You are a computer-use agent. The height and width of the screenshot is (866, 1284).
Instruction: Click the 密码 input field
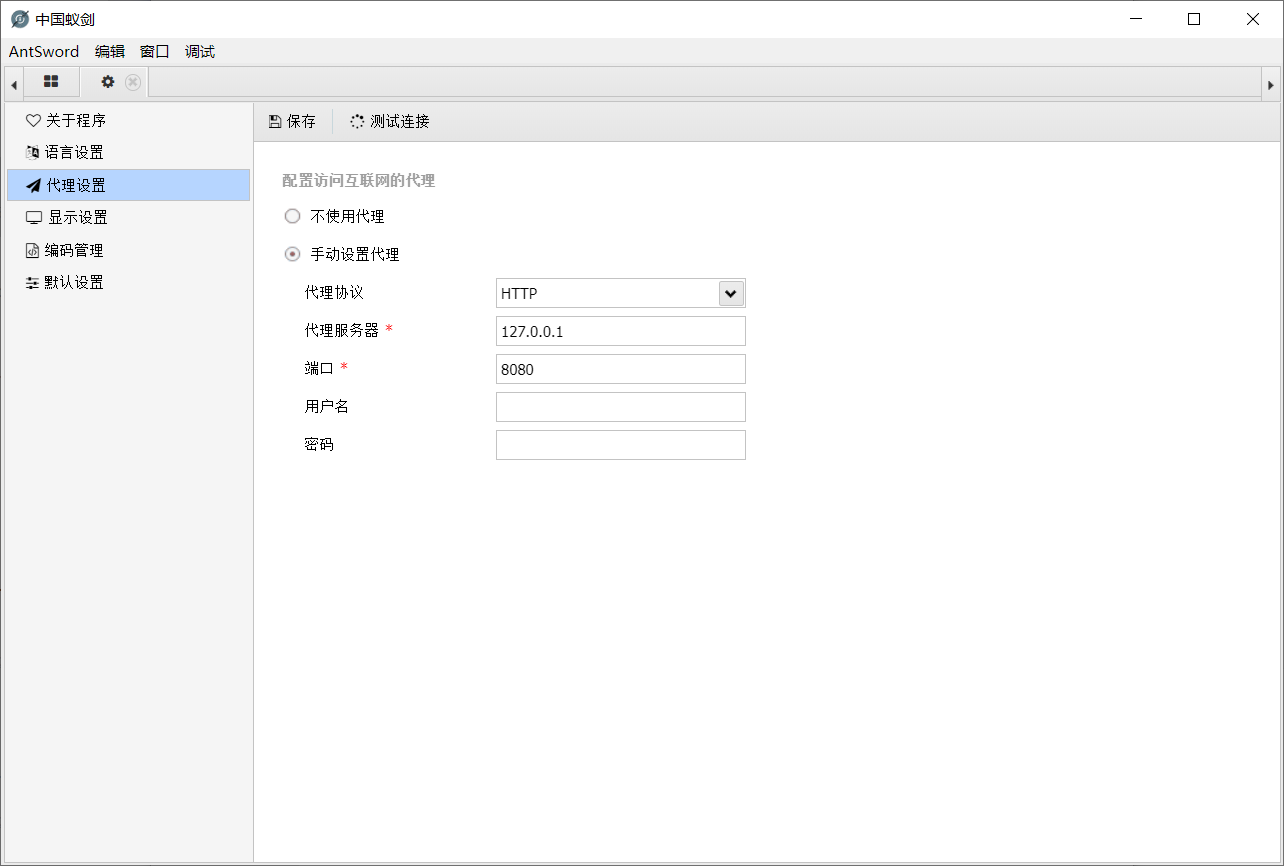tap(621, 445)
